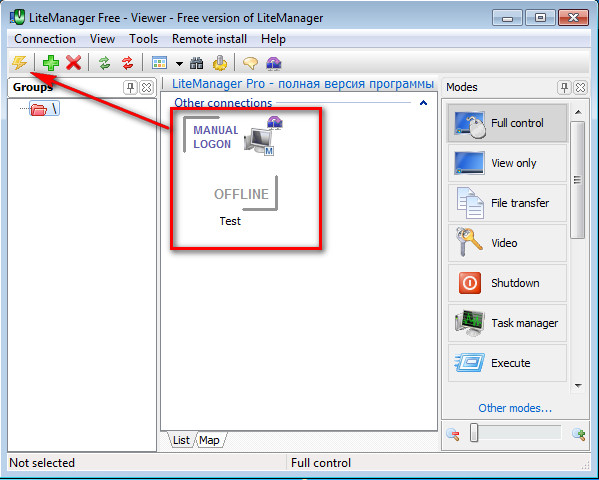Click the Test connection label
Image resolution: width=599 pixels, height=480 pixels.
230,221
